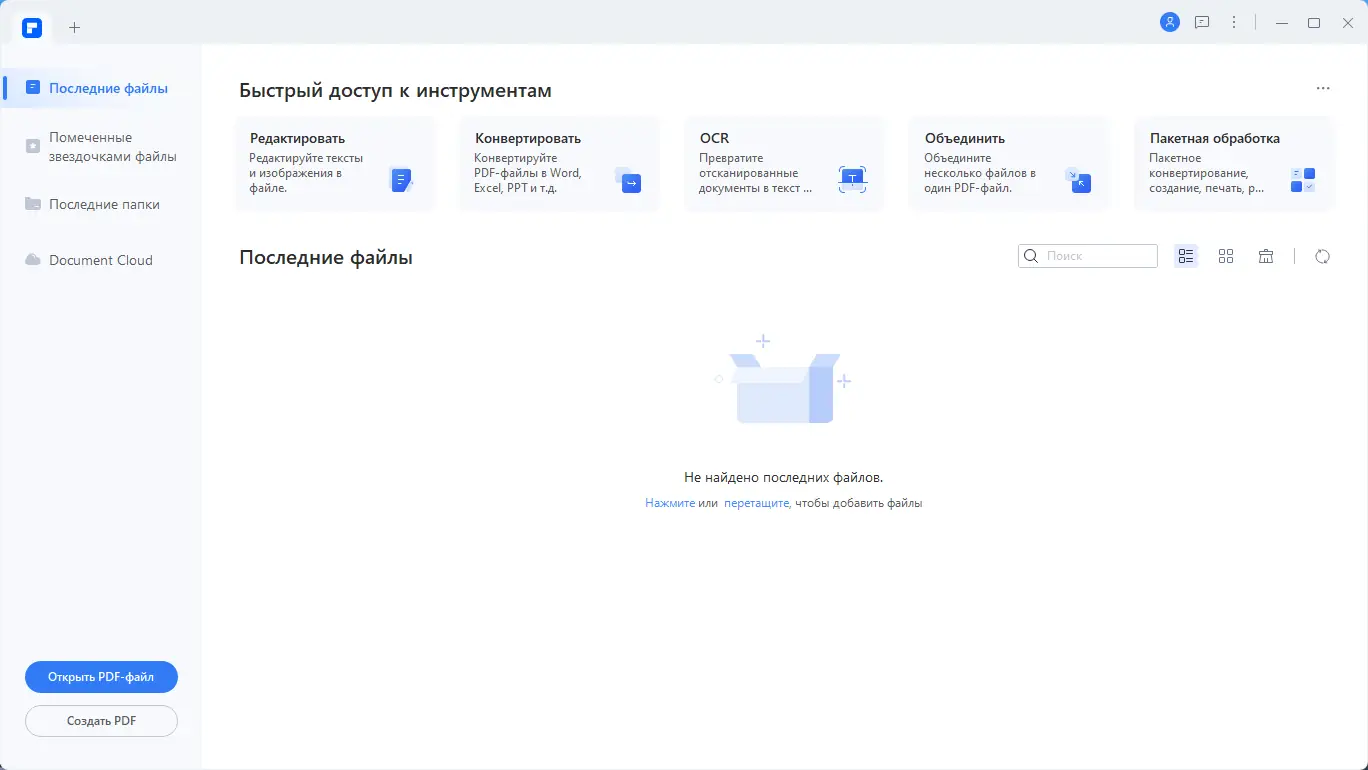
Task: Open the Редактировать tool card
Action: click(x=335, y=164)
